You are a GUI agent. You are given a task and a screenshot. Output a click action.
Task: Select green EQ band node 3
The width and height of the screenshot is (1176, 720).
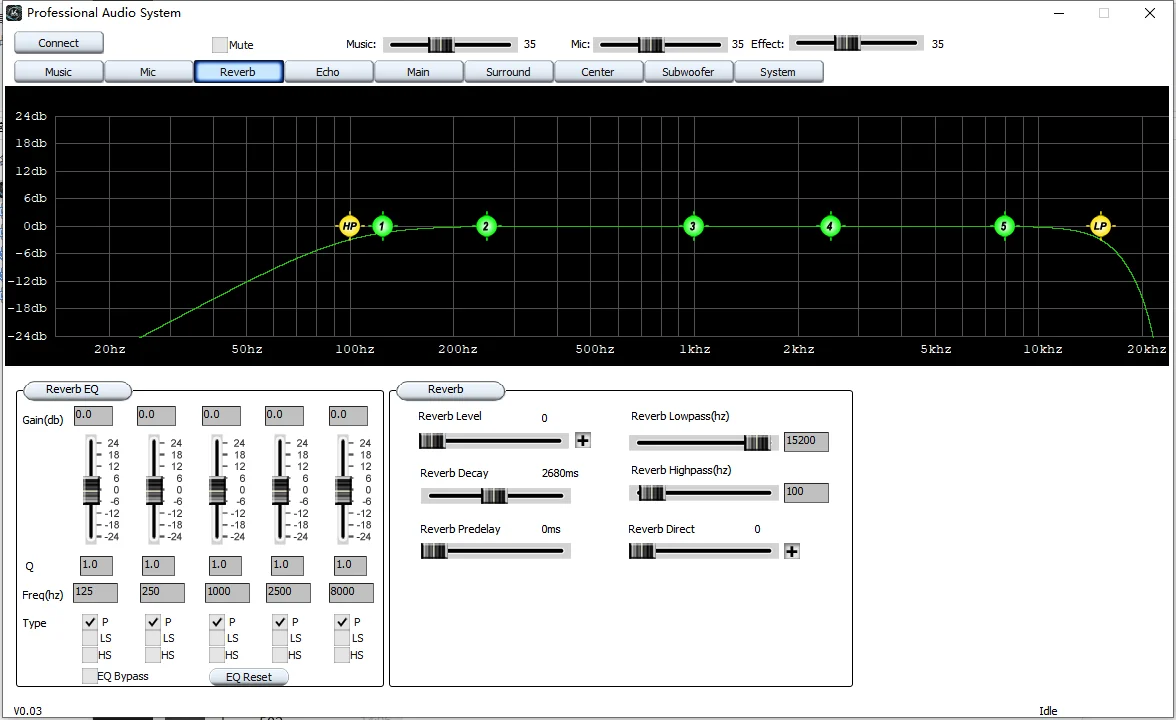693,227
